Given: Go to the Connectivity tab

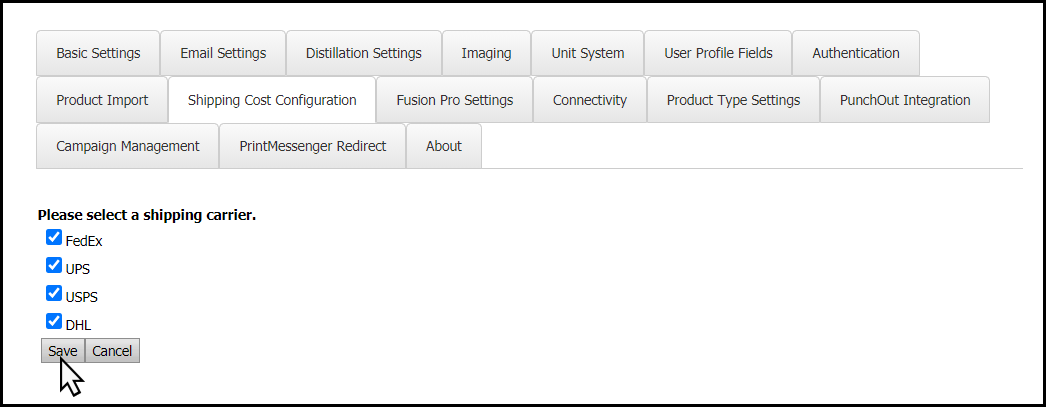Looking at the screenshot, I should coord(590,100).
